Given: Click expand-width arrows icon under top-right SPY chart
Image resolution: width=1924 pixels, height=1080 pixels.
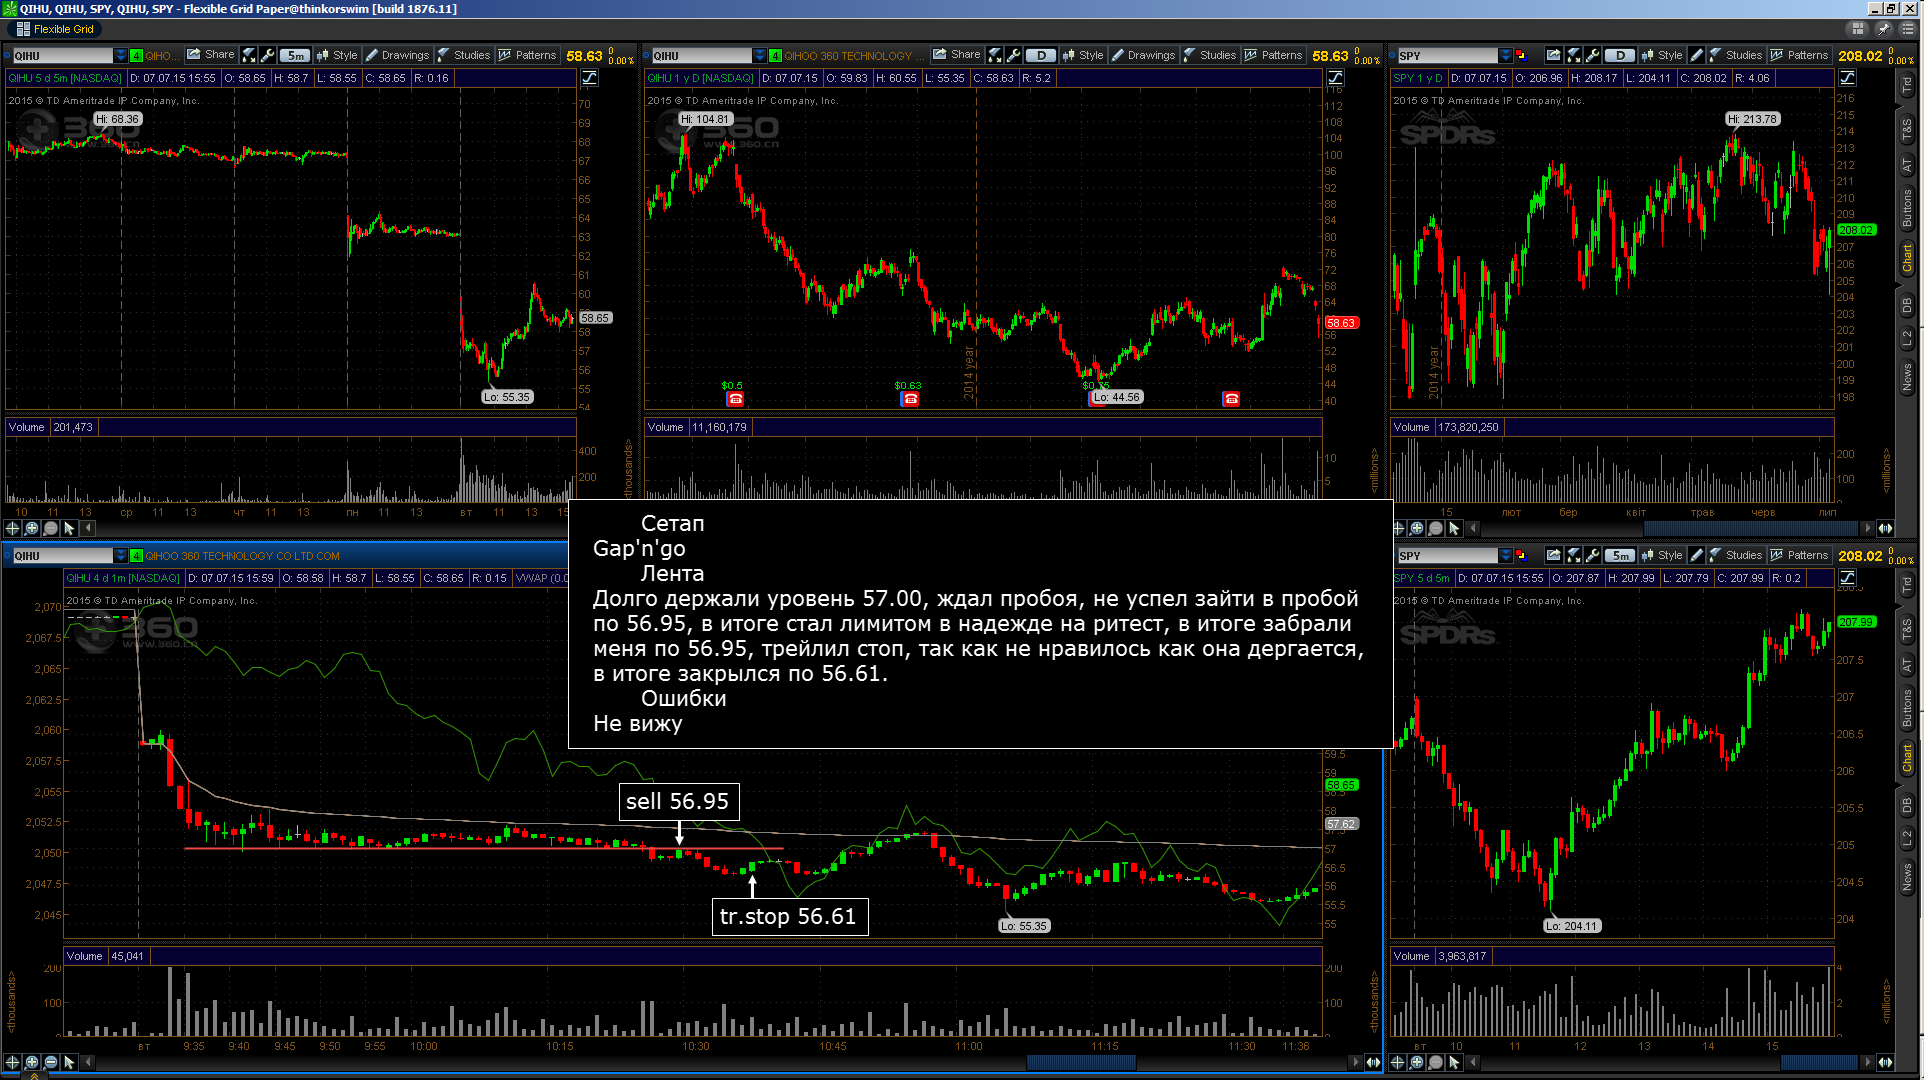Looking at the screenshot, I should 1885,528.
